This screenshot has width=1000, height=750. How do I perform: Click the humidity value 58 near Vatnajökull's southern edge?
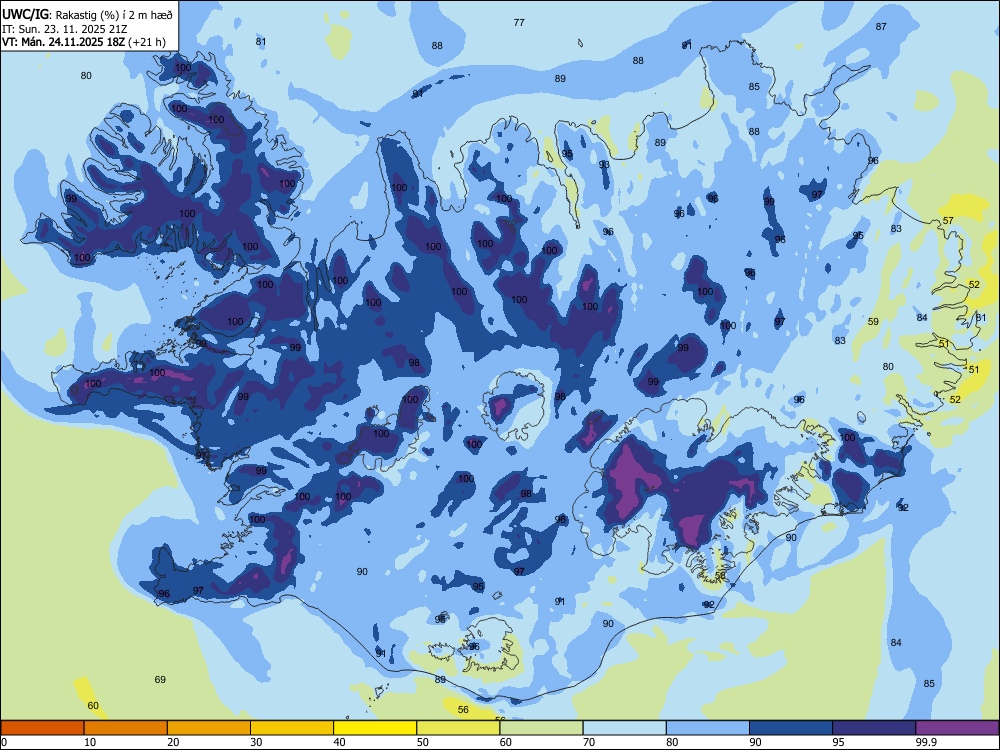pyautogui.click(x=720, y=575)
